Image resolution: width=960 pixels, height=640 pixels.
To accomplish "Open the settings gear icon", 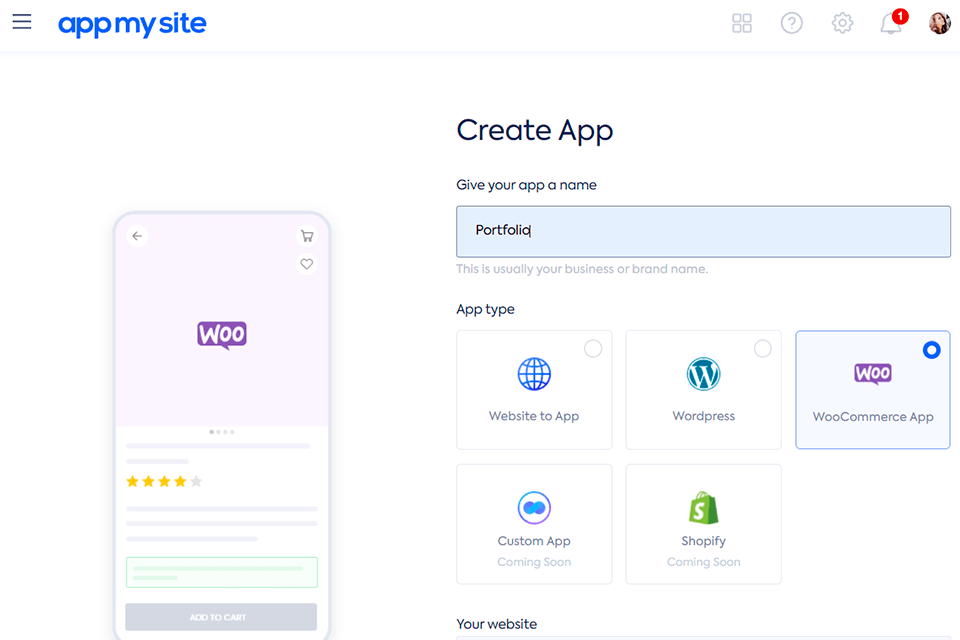I will point(842,23).
